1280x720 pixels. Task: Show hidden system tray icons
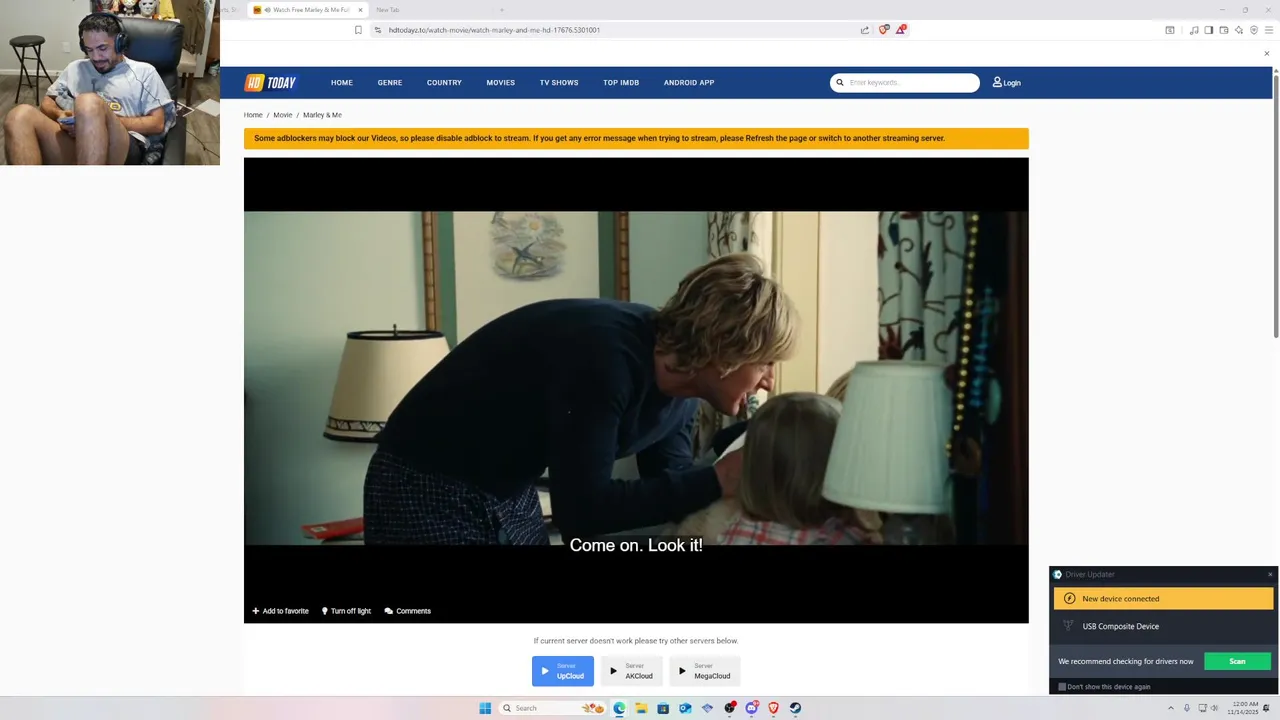click(x=1171, y=708)
